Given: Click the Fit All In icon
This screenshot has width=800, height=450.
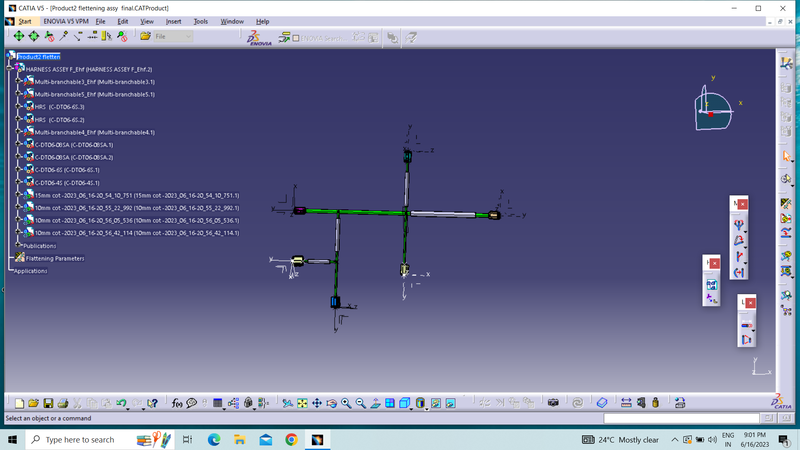Looking at the screenshot, I should point(303,404).
